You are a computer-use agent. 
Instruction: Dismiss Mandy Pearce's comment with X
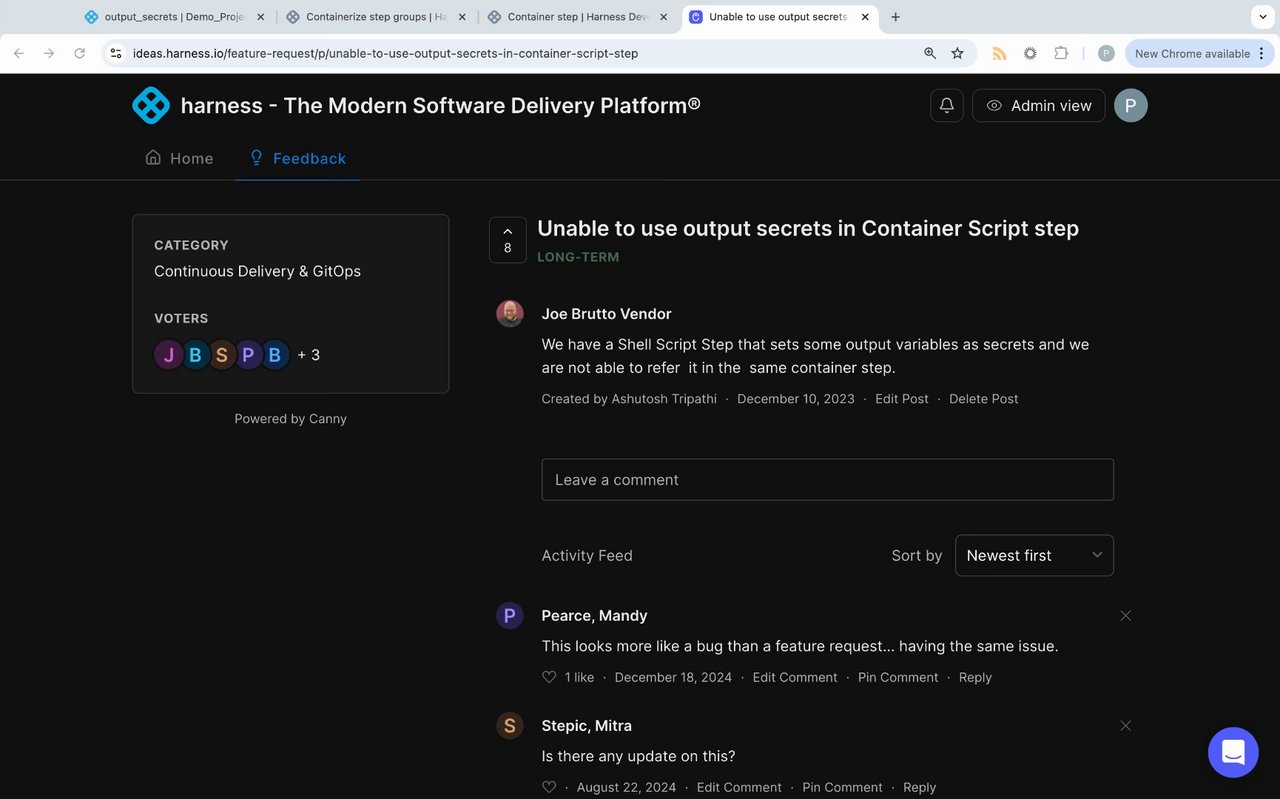click(x=1125, y=616)
